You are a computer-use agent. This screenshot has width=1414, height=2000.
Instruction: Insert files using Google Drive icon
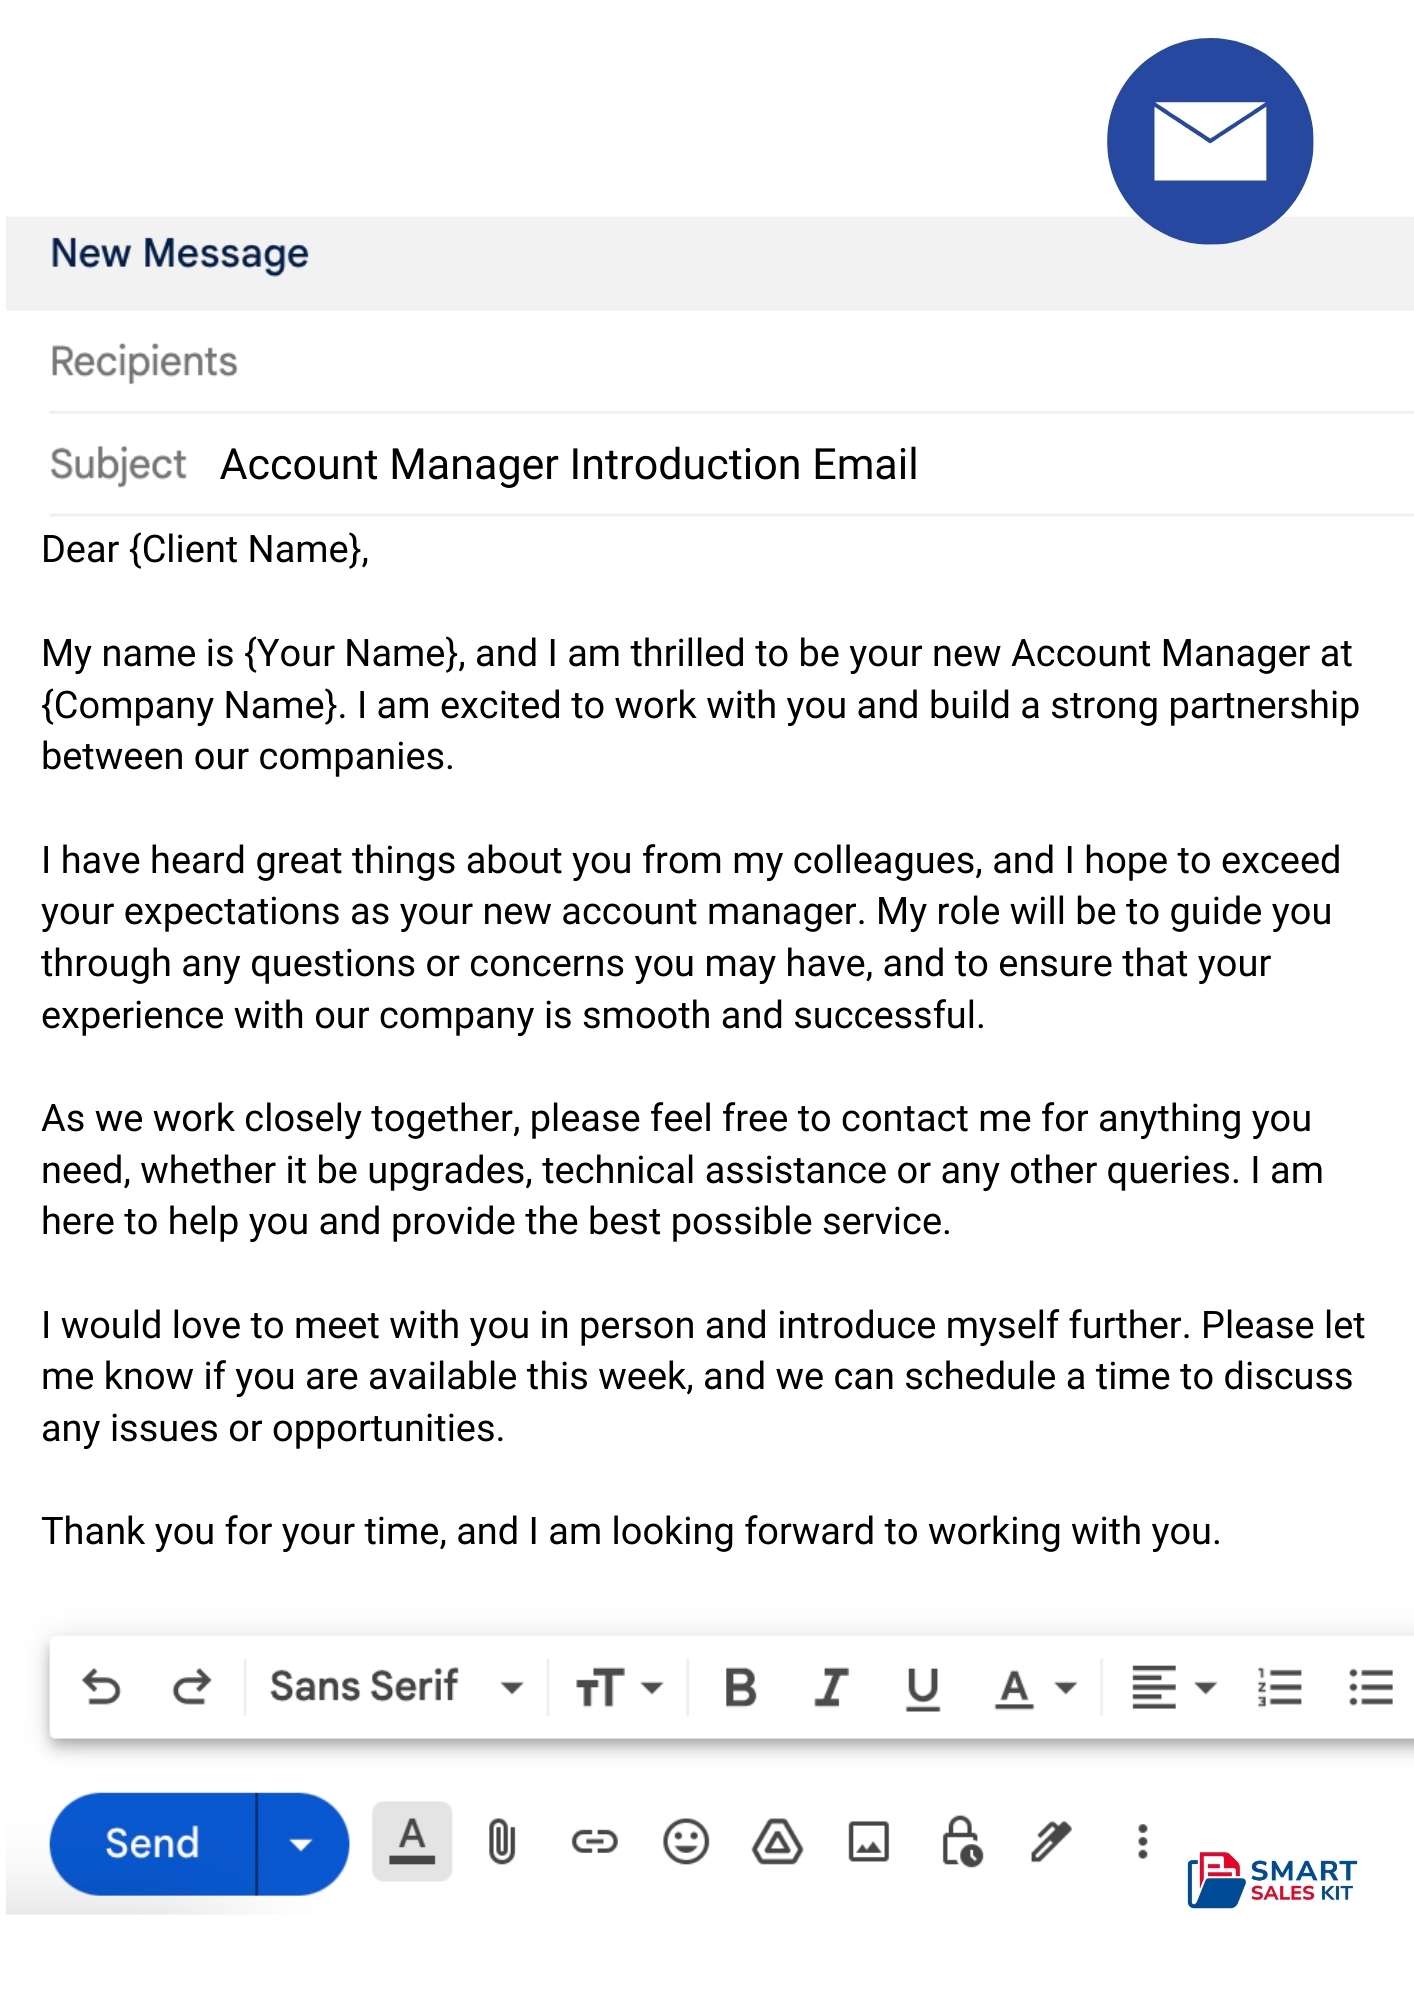[777, 1842]
